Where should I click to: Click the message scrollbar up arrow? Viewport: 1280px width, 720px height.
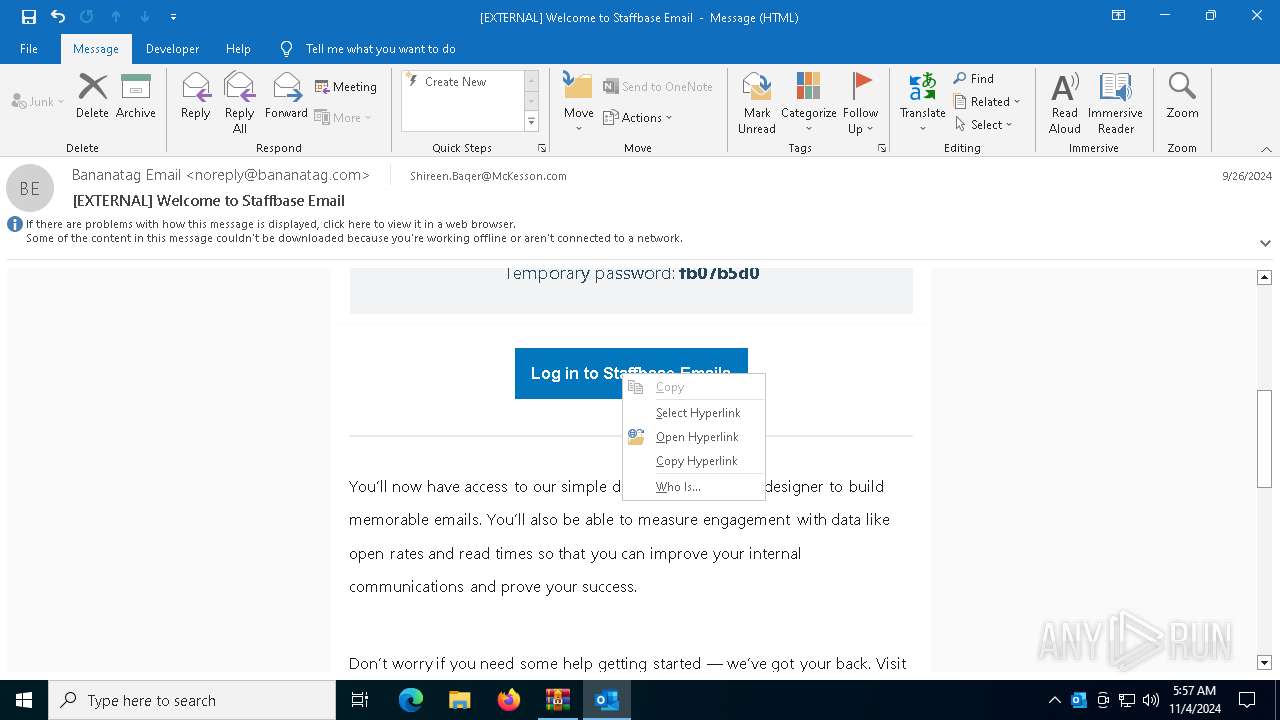1264,277
